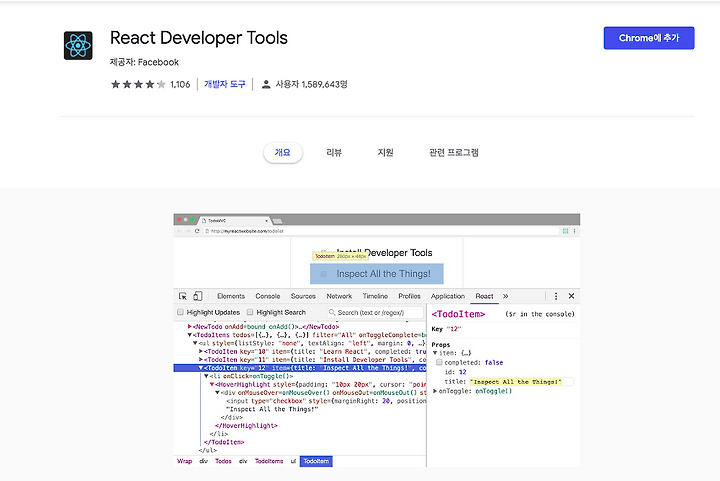Toggle the completed: false checkbox
This screenshot has height=481, width=720.
(x=439, y=363)
